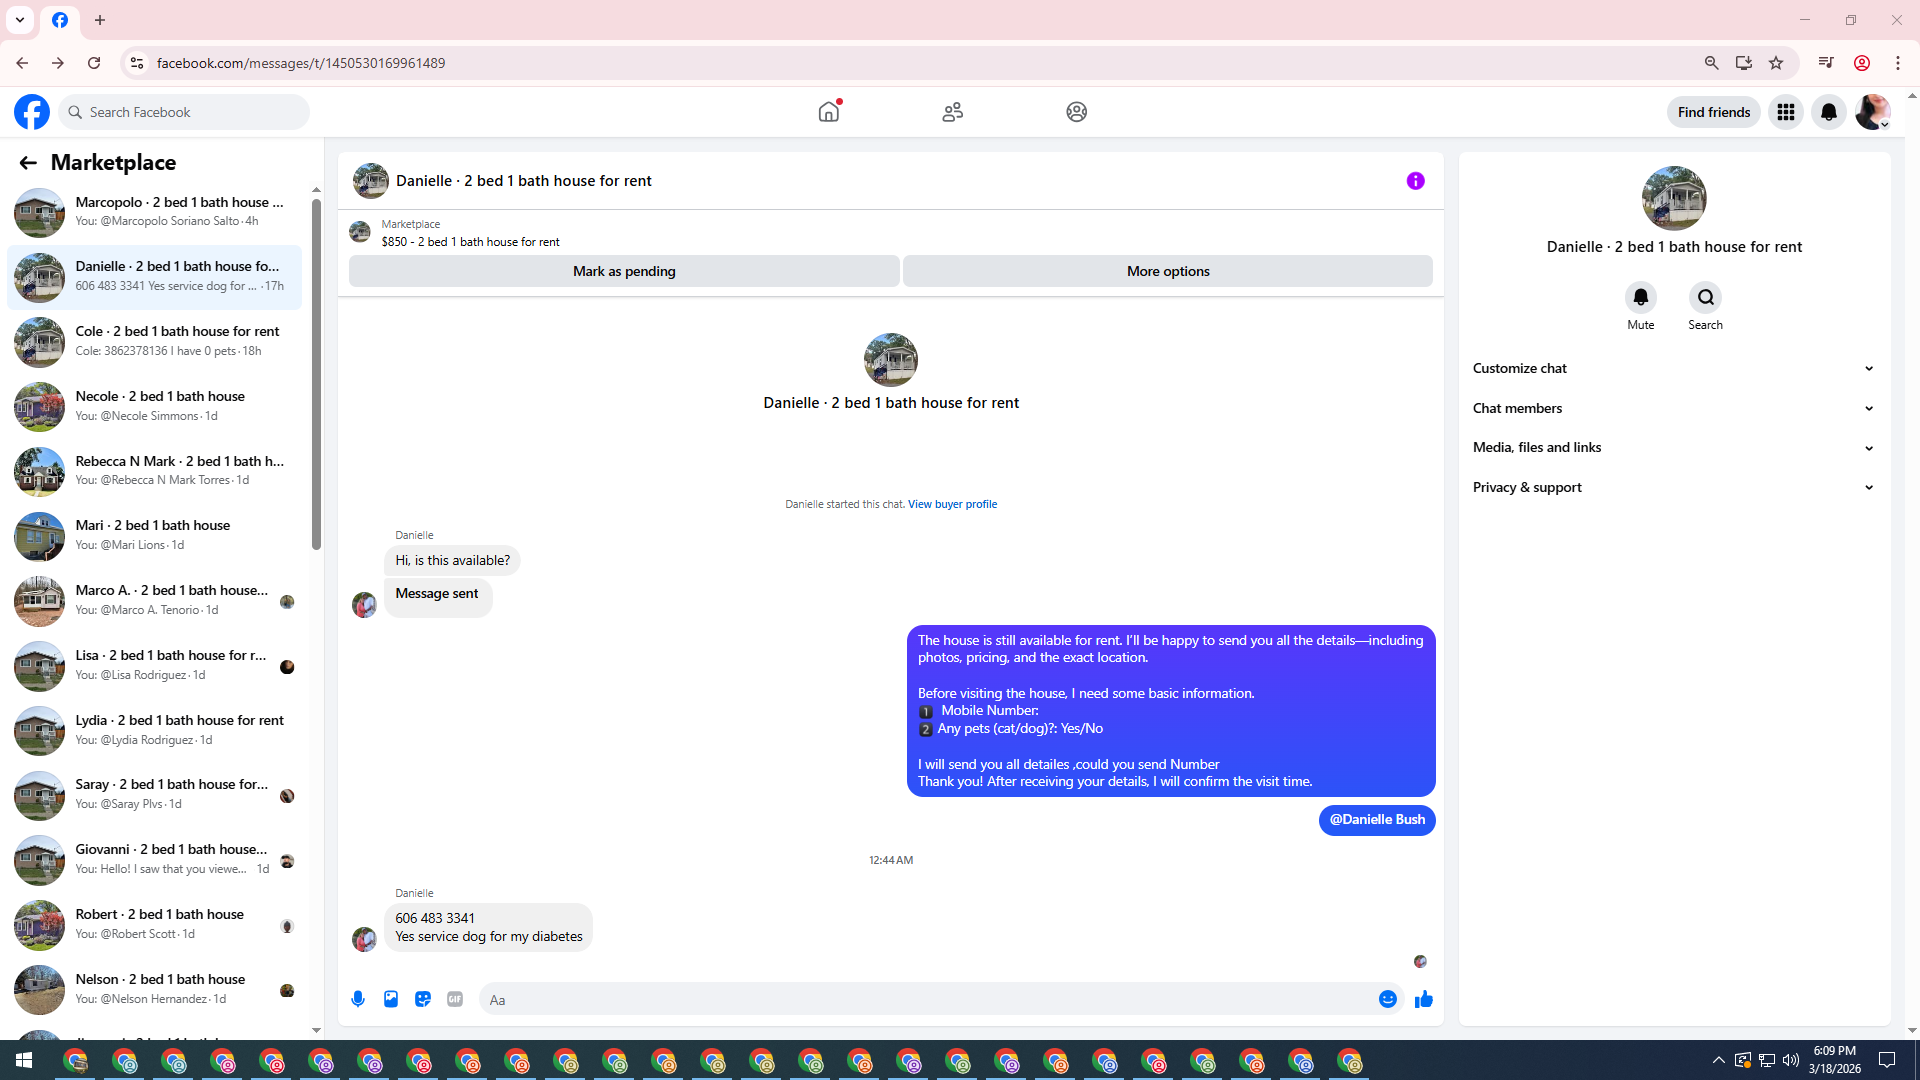
Task: Attach a photo using image icon
Action: (x=391, y=999)
